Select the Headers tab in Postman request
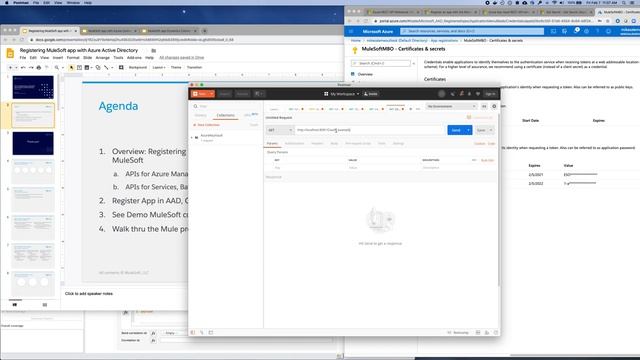640x360 pixels. click(317, 144)
